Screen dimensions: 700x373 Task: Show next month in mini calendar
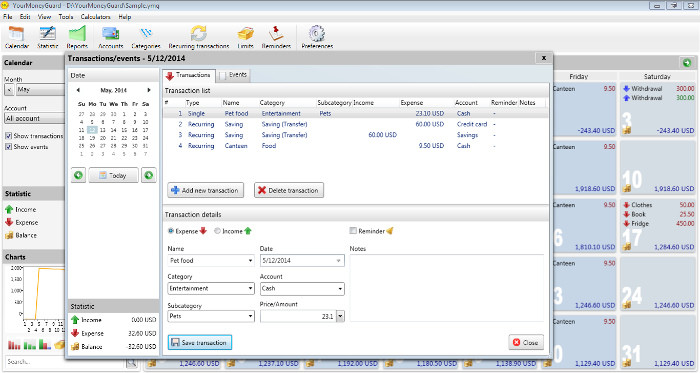149,90
